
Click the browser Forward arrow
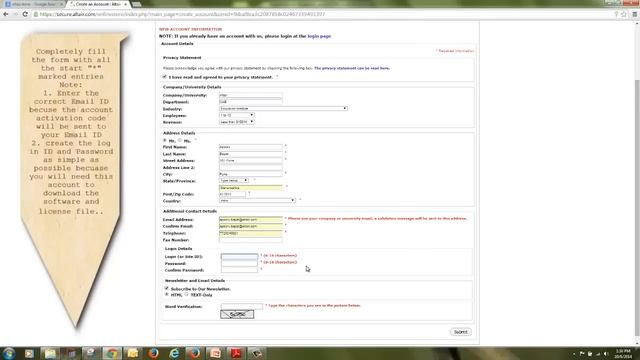click(x=16, y=14)
